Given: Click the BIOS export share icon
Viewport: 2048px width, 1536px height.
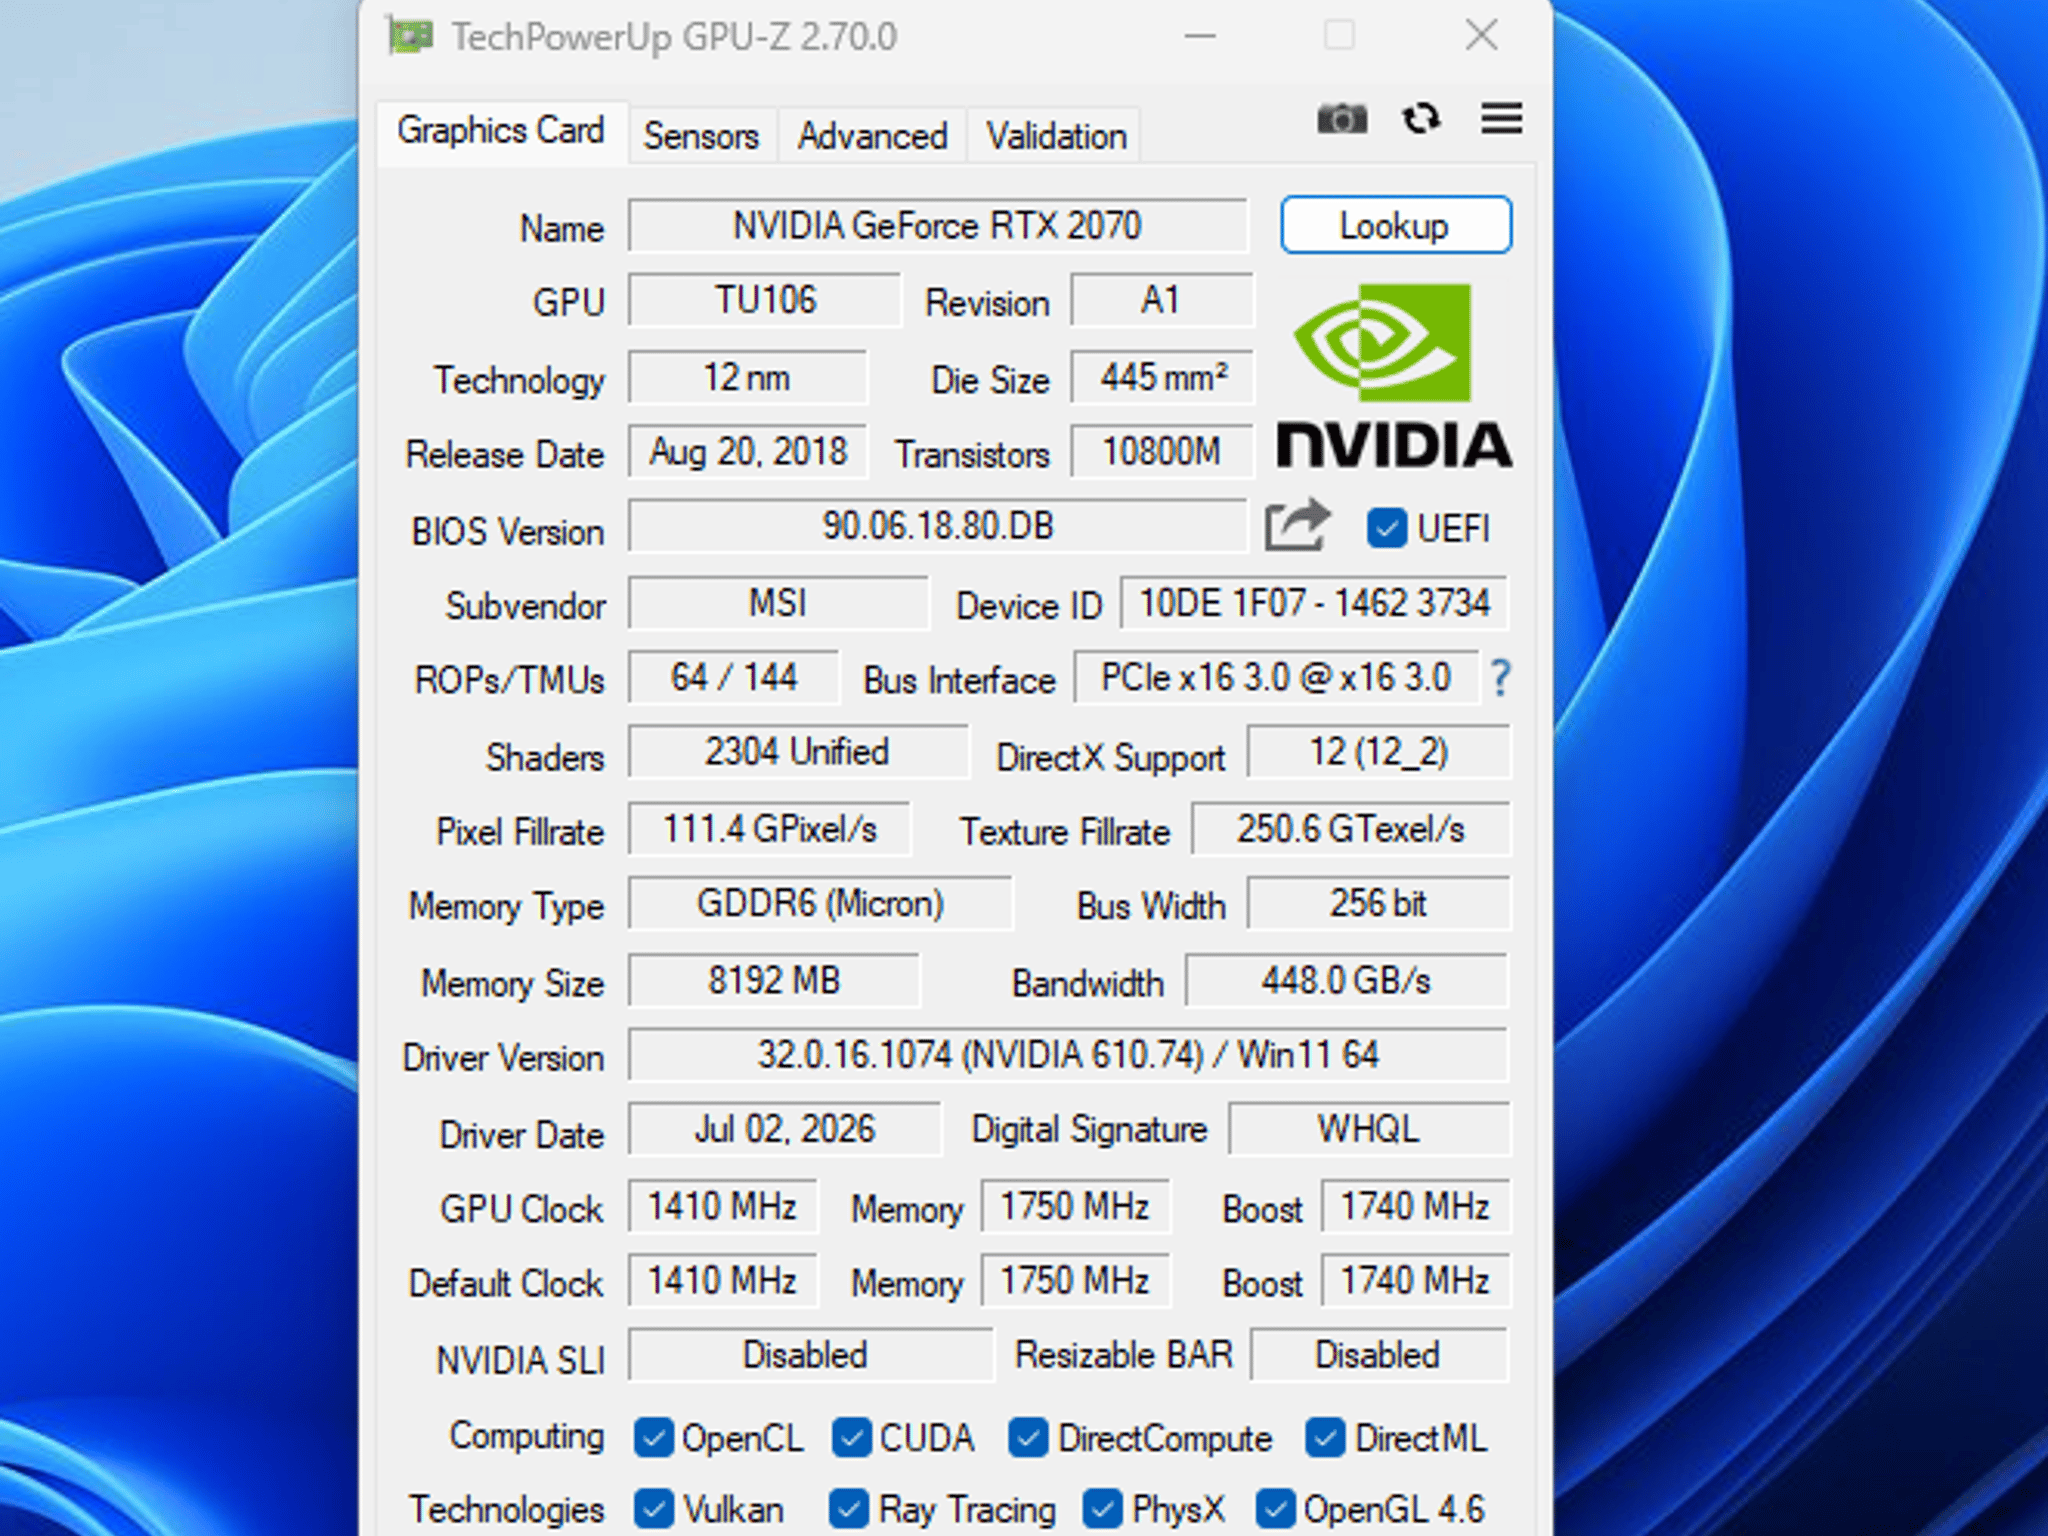Looking at the screenshot, I should 1297,526.
